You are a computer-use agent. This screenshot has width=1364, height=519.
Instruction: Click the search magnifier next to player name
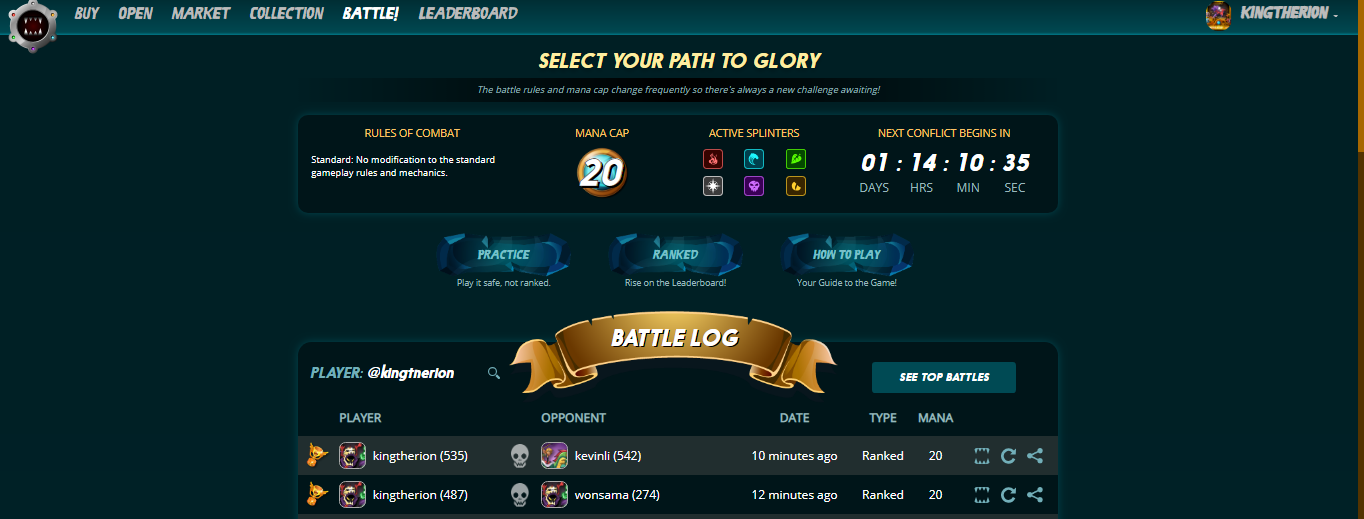click(494, 373)
